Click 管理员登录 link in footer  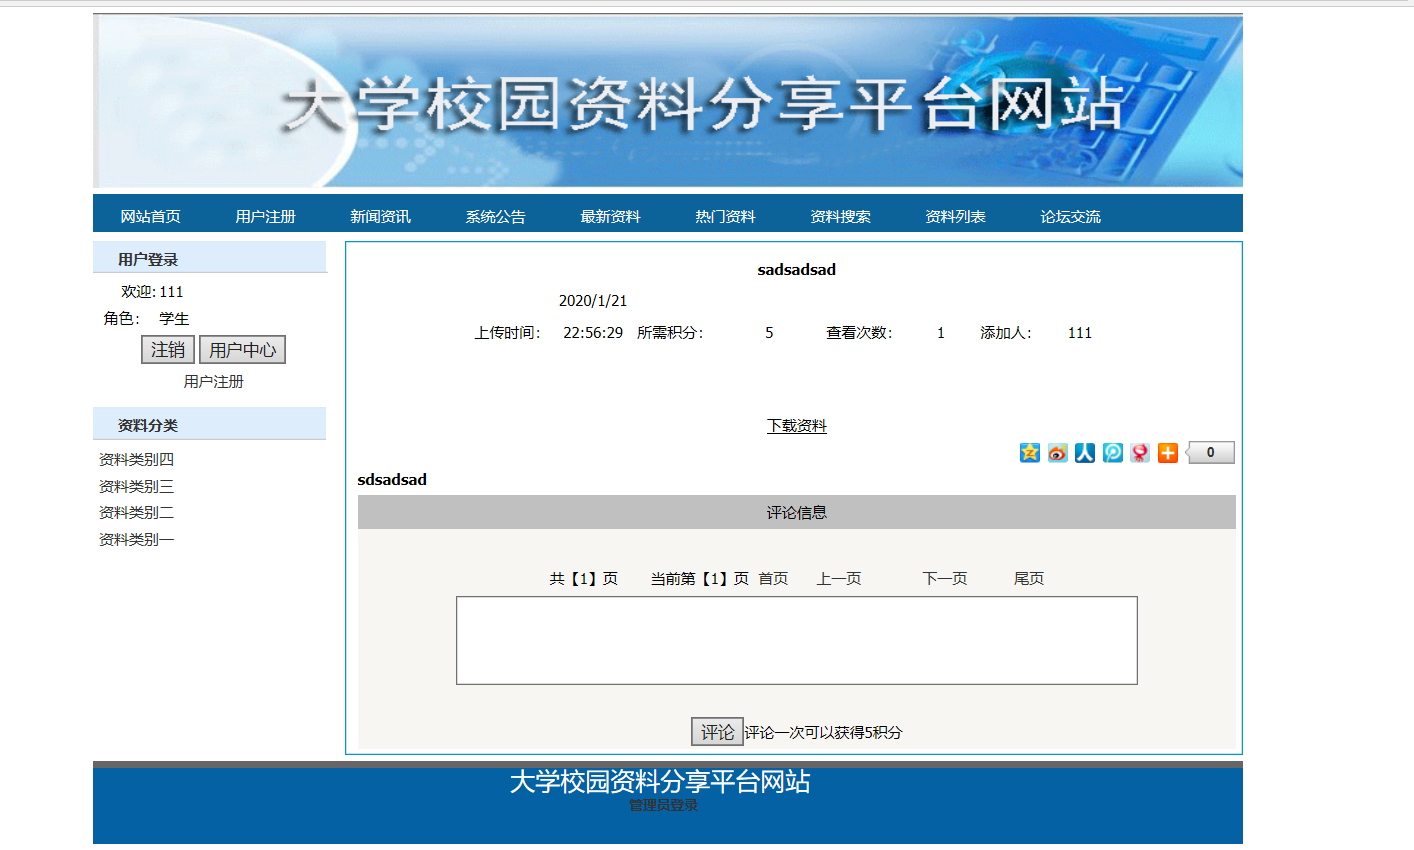pos(663,806)
